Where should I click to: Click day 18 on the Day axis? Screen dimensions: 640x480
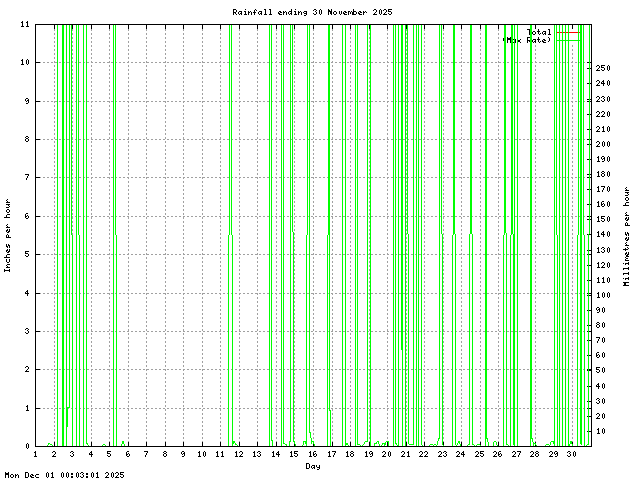pos(350,454)
